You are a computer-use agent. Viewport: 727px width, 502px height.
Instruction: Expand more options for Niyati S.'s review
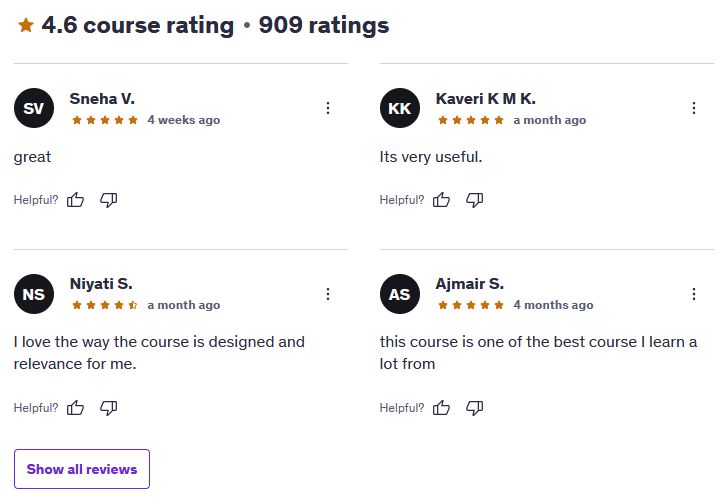coord(328,294)
